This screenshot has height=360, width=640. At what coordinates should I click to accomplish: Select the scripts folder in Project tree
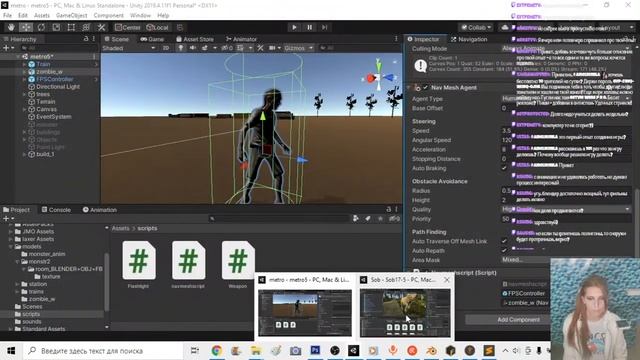click(31, 314)
